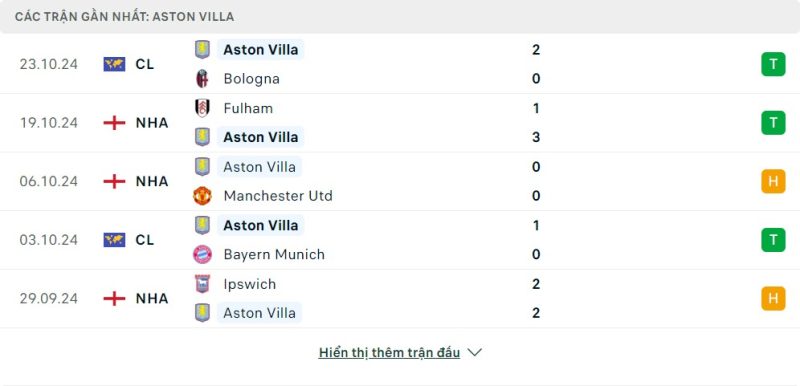The width and height of the screenshot is (800, 386).
Task: Click the orange H badge for Ipswich match
Action: coord(773,299)
